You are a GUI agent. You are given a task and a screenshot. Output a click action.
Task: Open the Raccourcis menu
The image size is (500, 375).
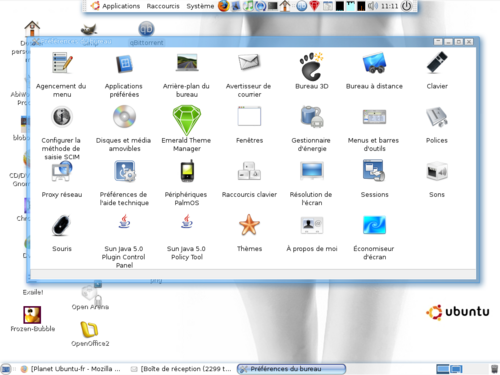163,6
